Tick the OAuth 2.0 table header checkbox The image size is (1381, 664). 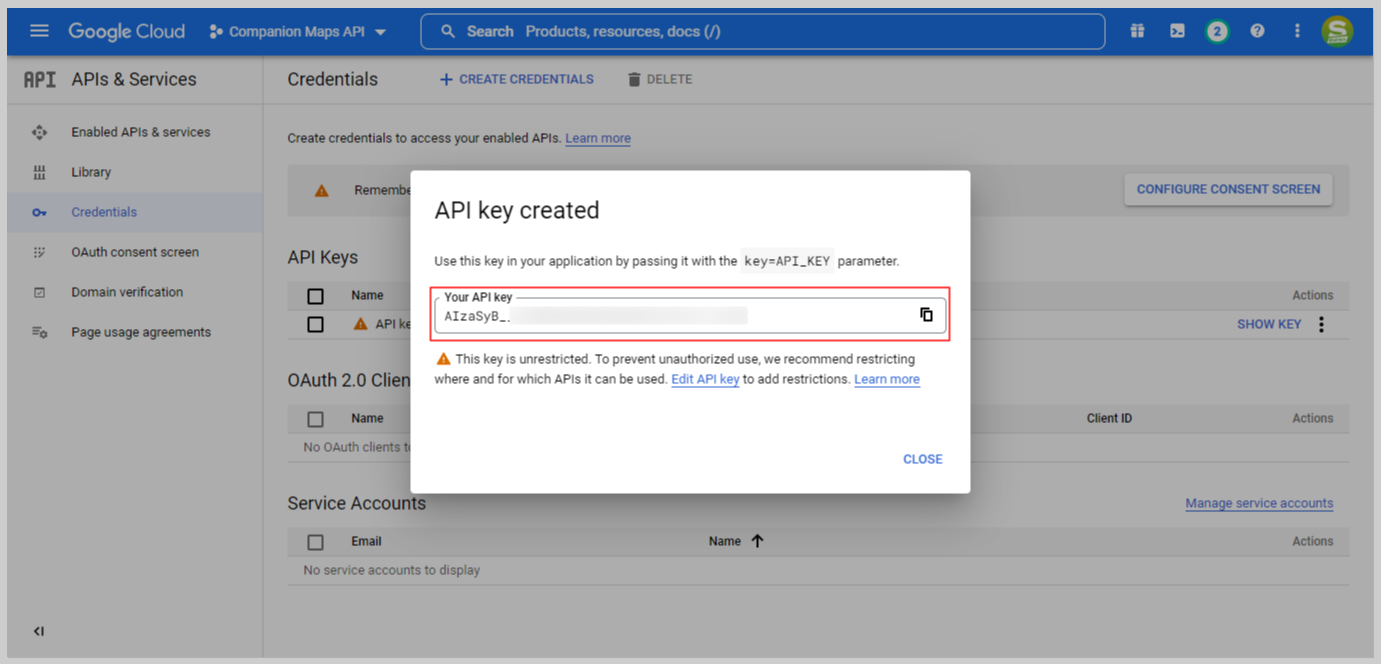point(316,419)
